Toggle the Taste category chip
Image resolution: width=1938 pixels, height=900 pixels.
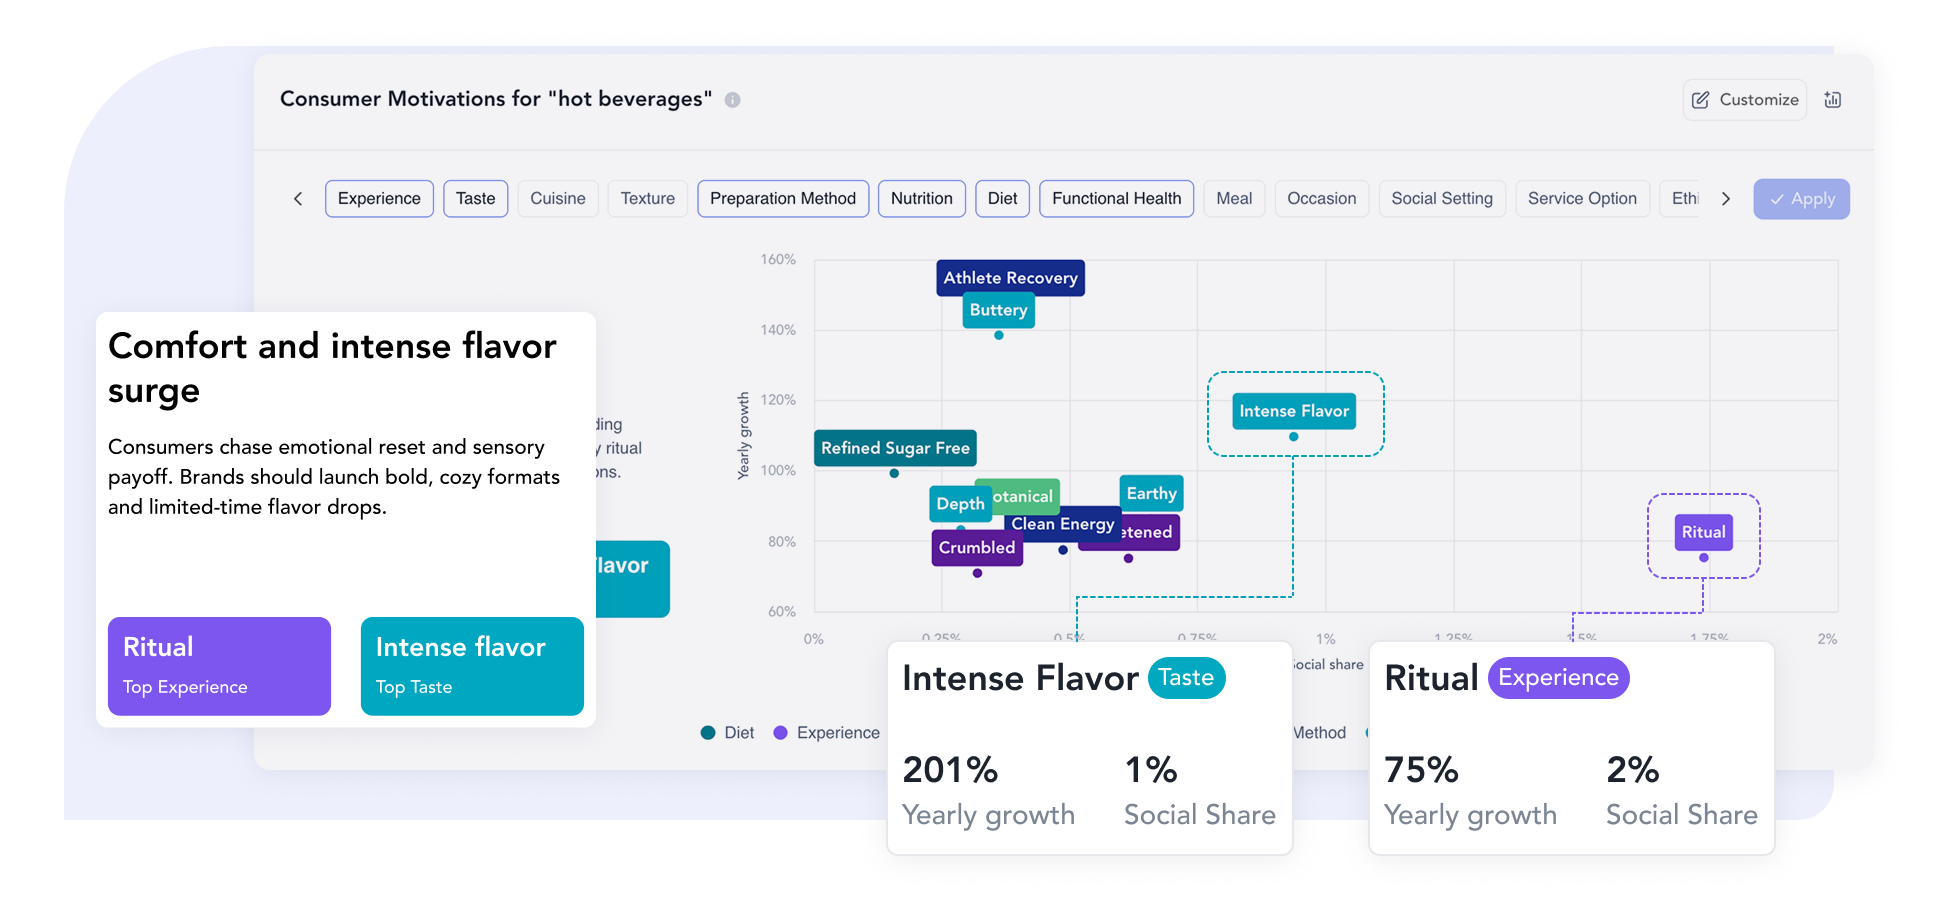point(475,199)
